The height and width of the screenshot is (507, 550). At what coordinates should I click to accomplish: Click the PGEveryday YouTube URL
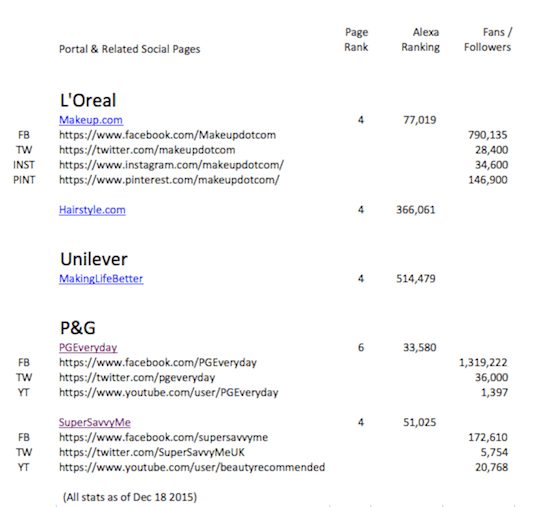click(168, 392)
